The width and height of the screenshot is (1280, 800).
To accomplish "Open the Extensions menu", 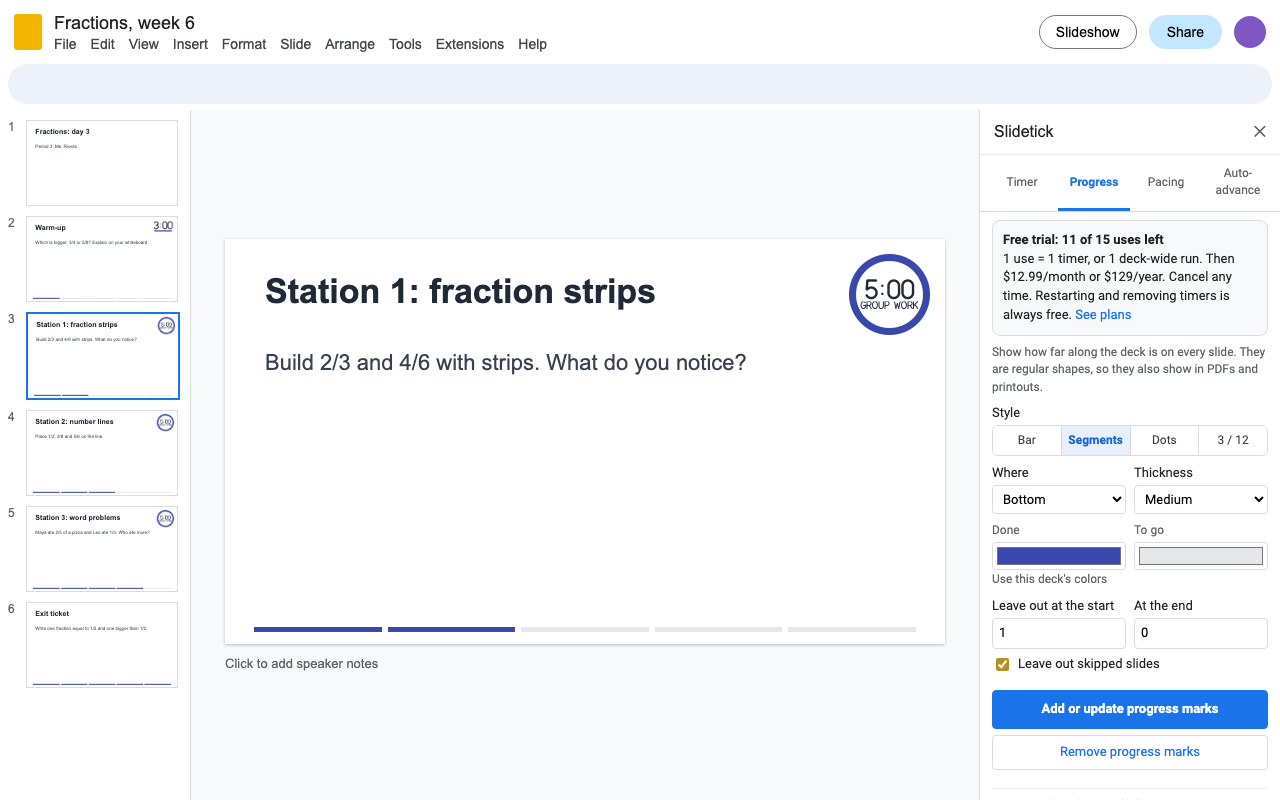I will pyautogui.click(x=470, y=44).
